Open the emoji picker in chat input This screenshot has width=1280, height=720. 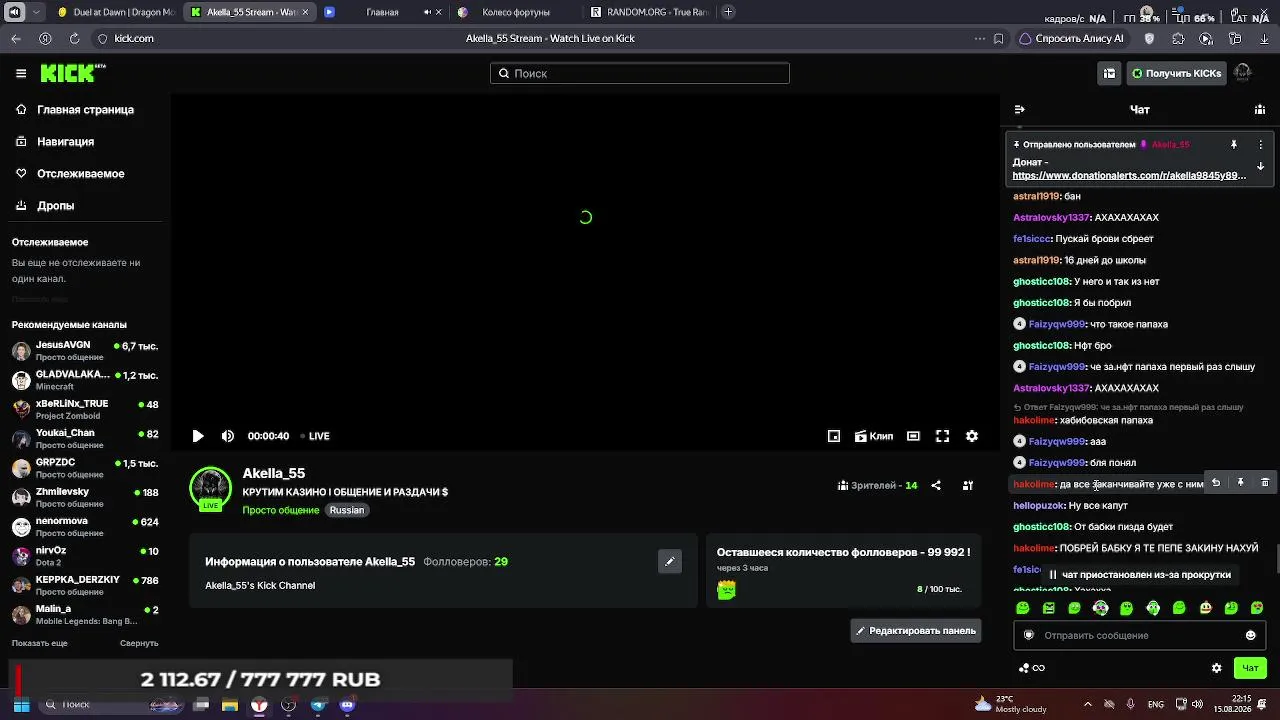point(1250,635)
